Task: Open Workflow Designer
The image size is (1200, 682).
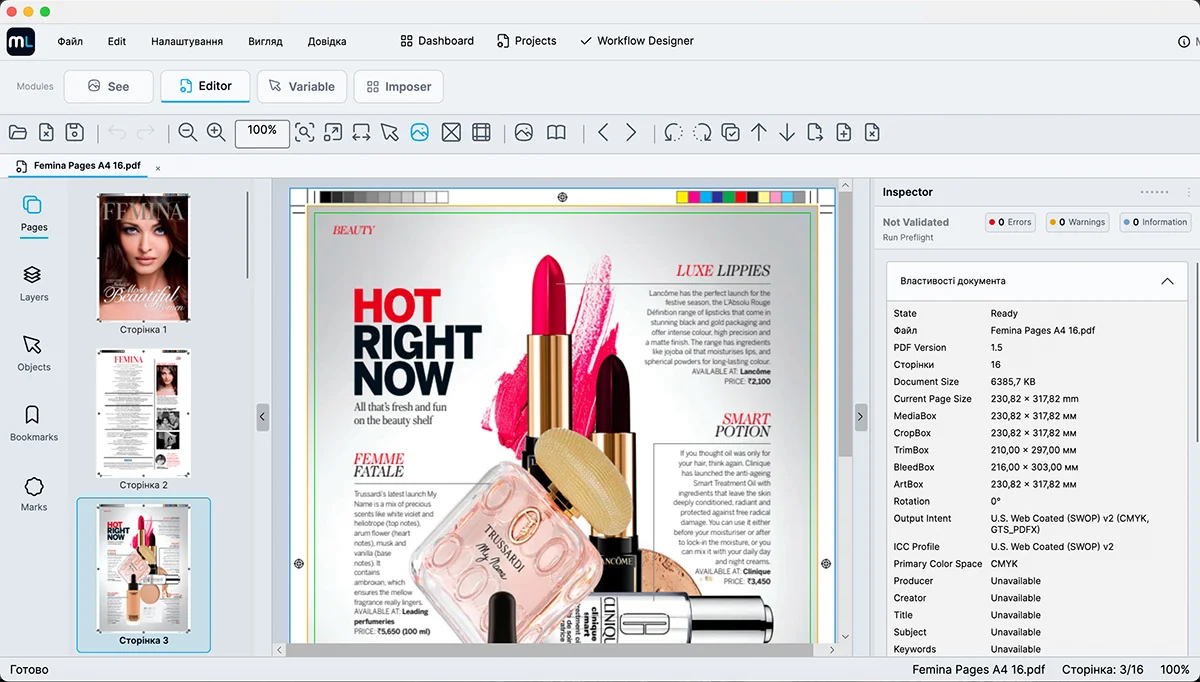Action: 636,41
